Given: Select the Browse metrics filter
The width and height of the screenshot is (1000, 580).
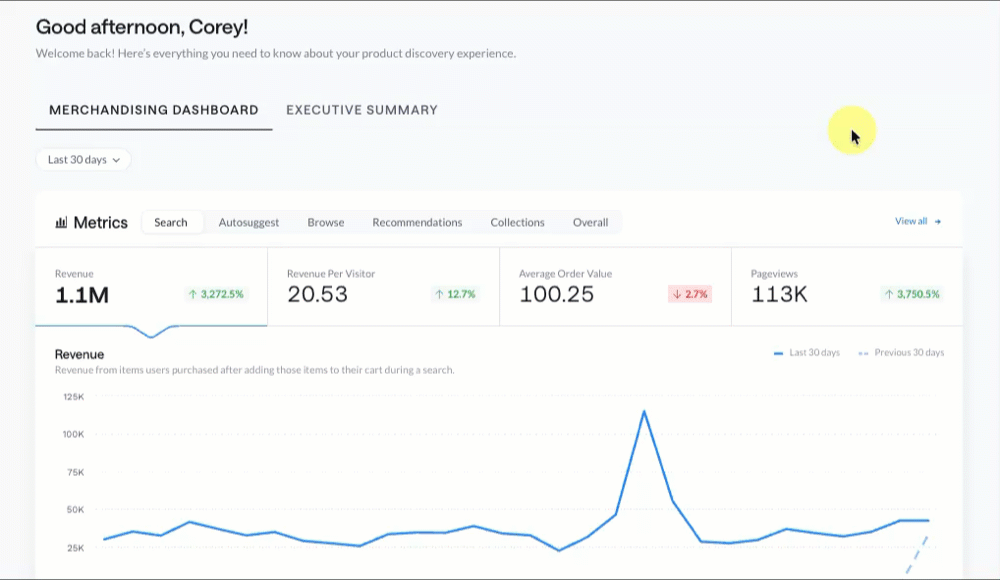Looking at the screenshot, I should point(326,222).
